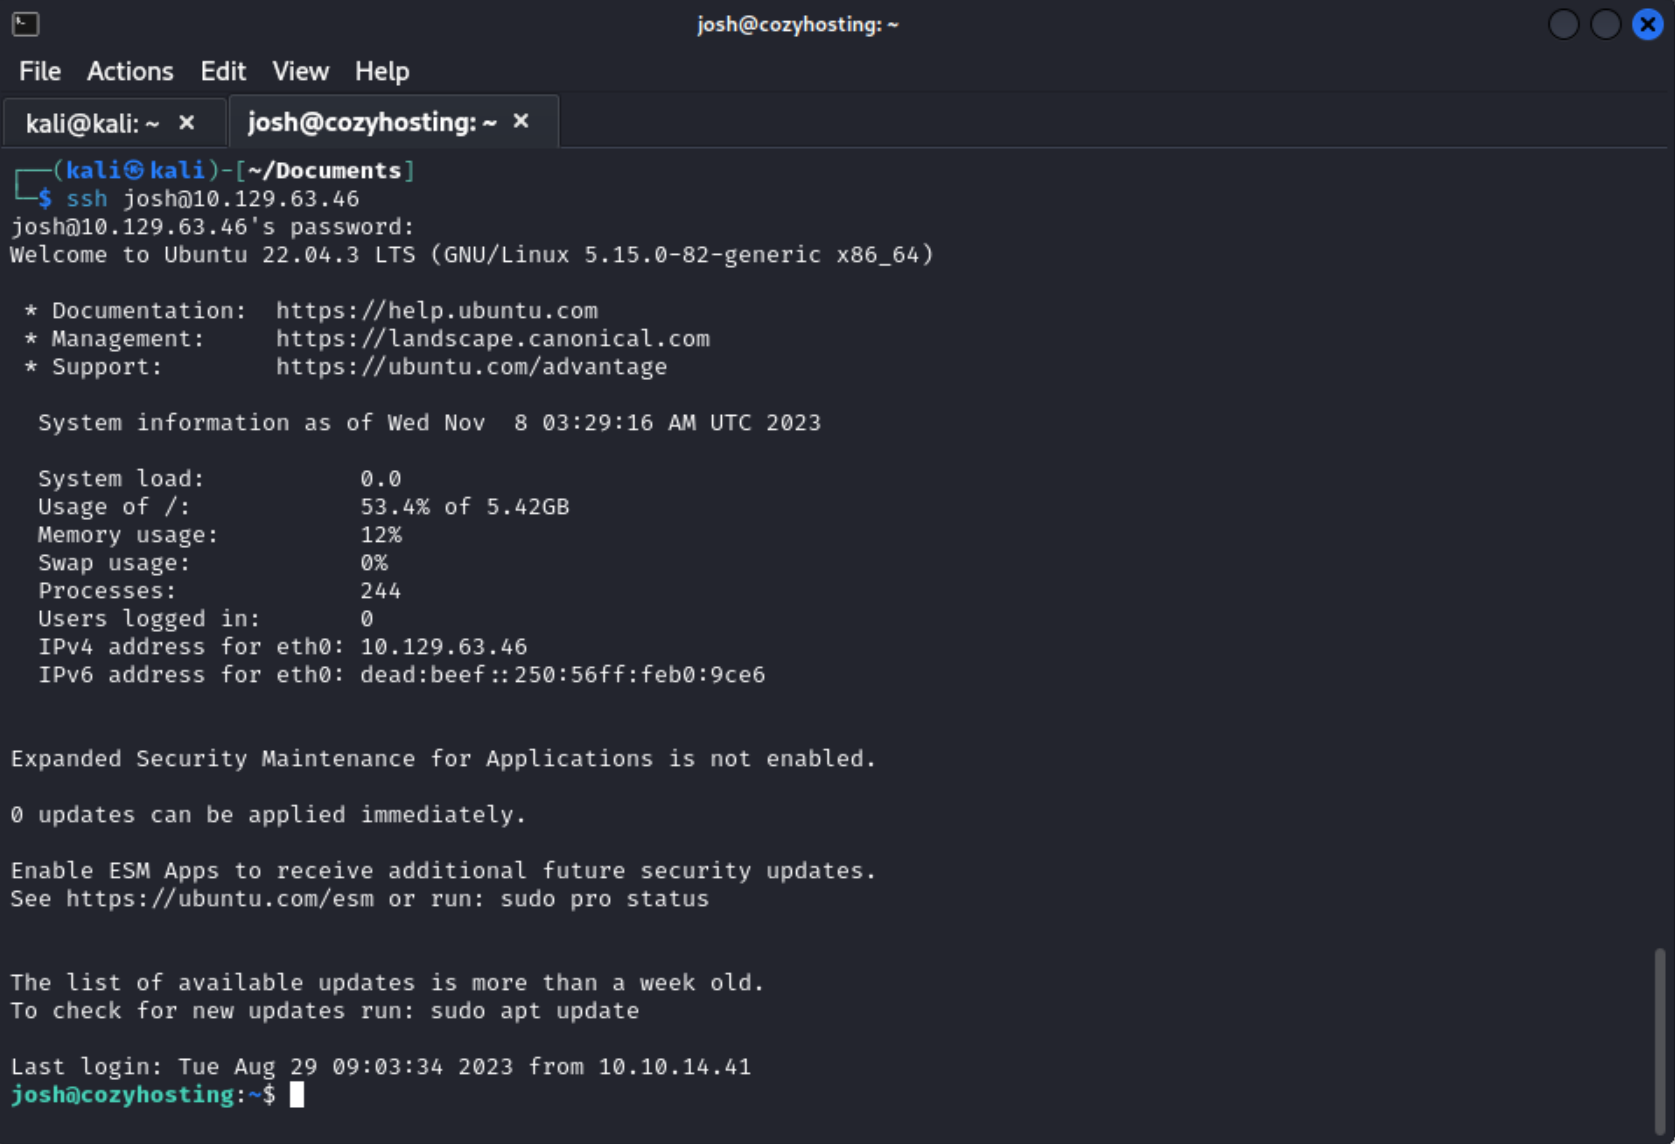Click the cursor at the josh@cozyhosting prompt
Viewport: 1675px width, 1144px height.
[297, 1095]
